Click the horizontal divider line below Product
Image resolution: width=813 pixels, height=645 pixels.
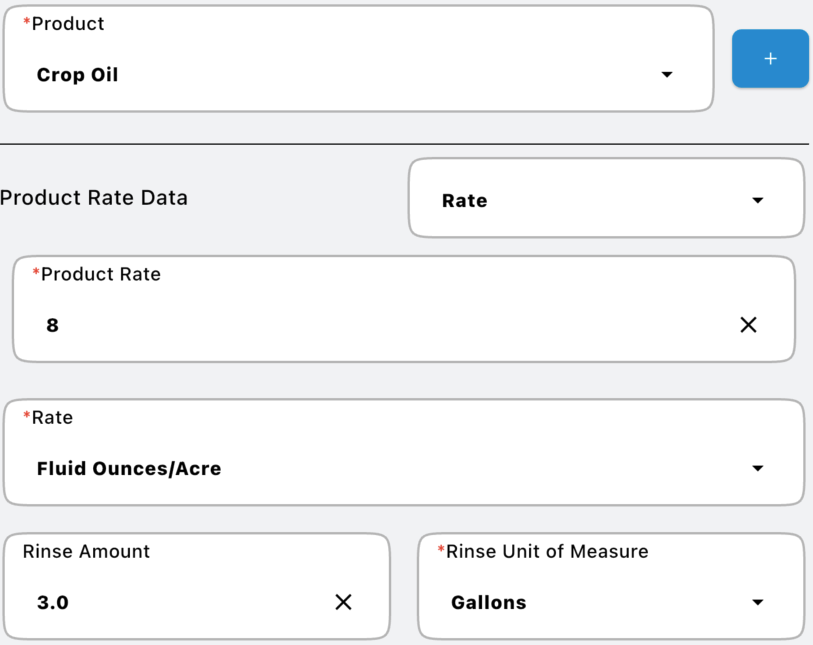(x=400, y=144)
